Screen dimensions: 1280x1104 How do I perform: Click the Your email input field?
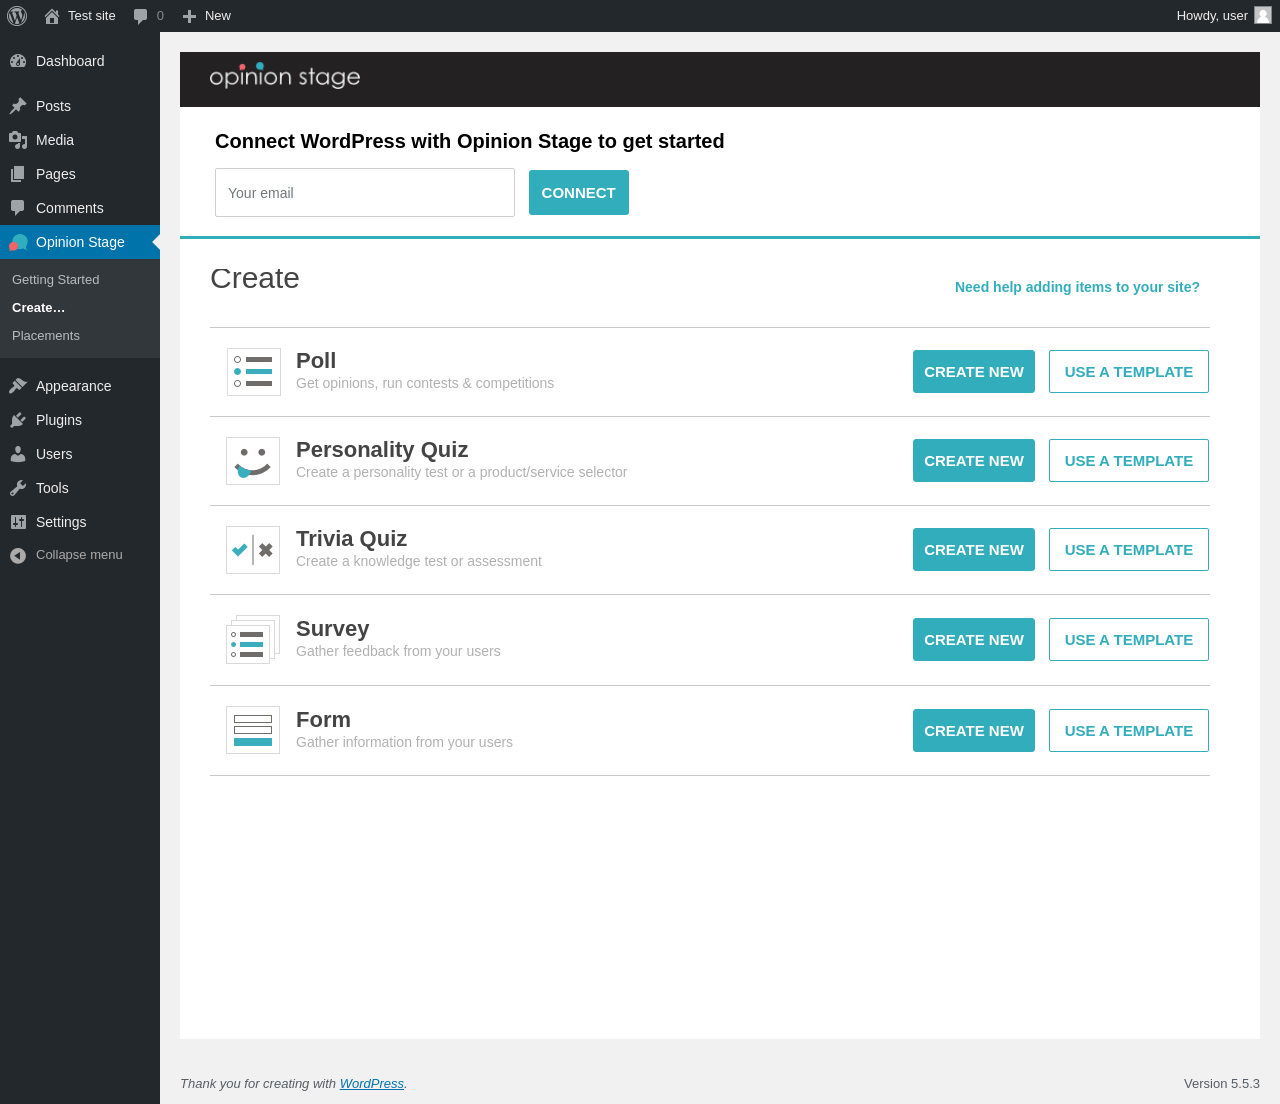click(365, 192)
